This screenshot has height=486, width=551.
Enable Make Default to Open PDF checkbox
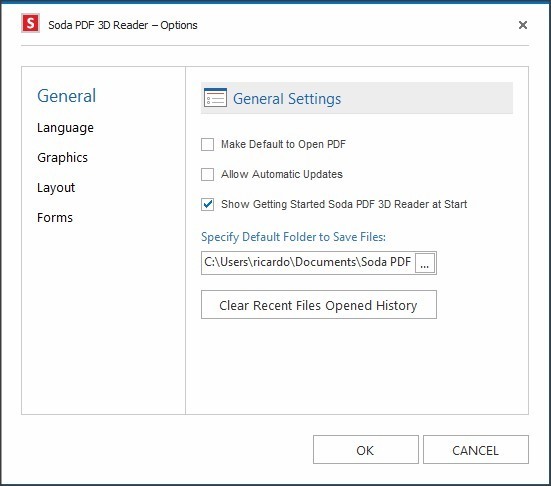click(207, 144)
